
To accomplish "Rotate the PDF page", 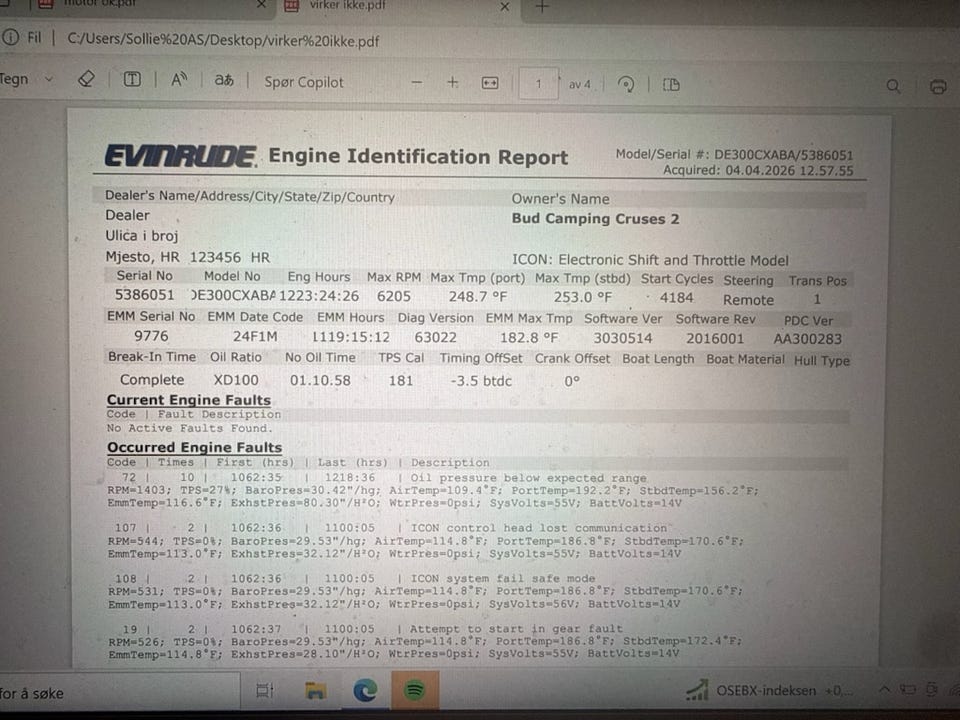I will click(626, 84).
